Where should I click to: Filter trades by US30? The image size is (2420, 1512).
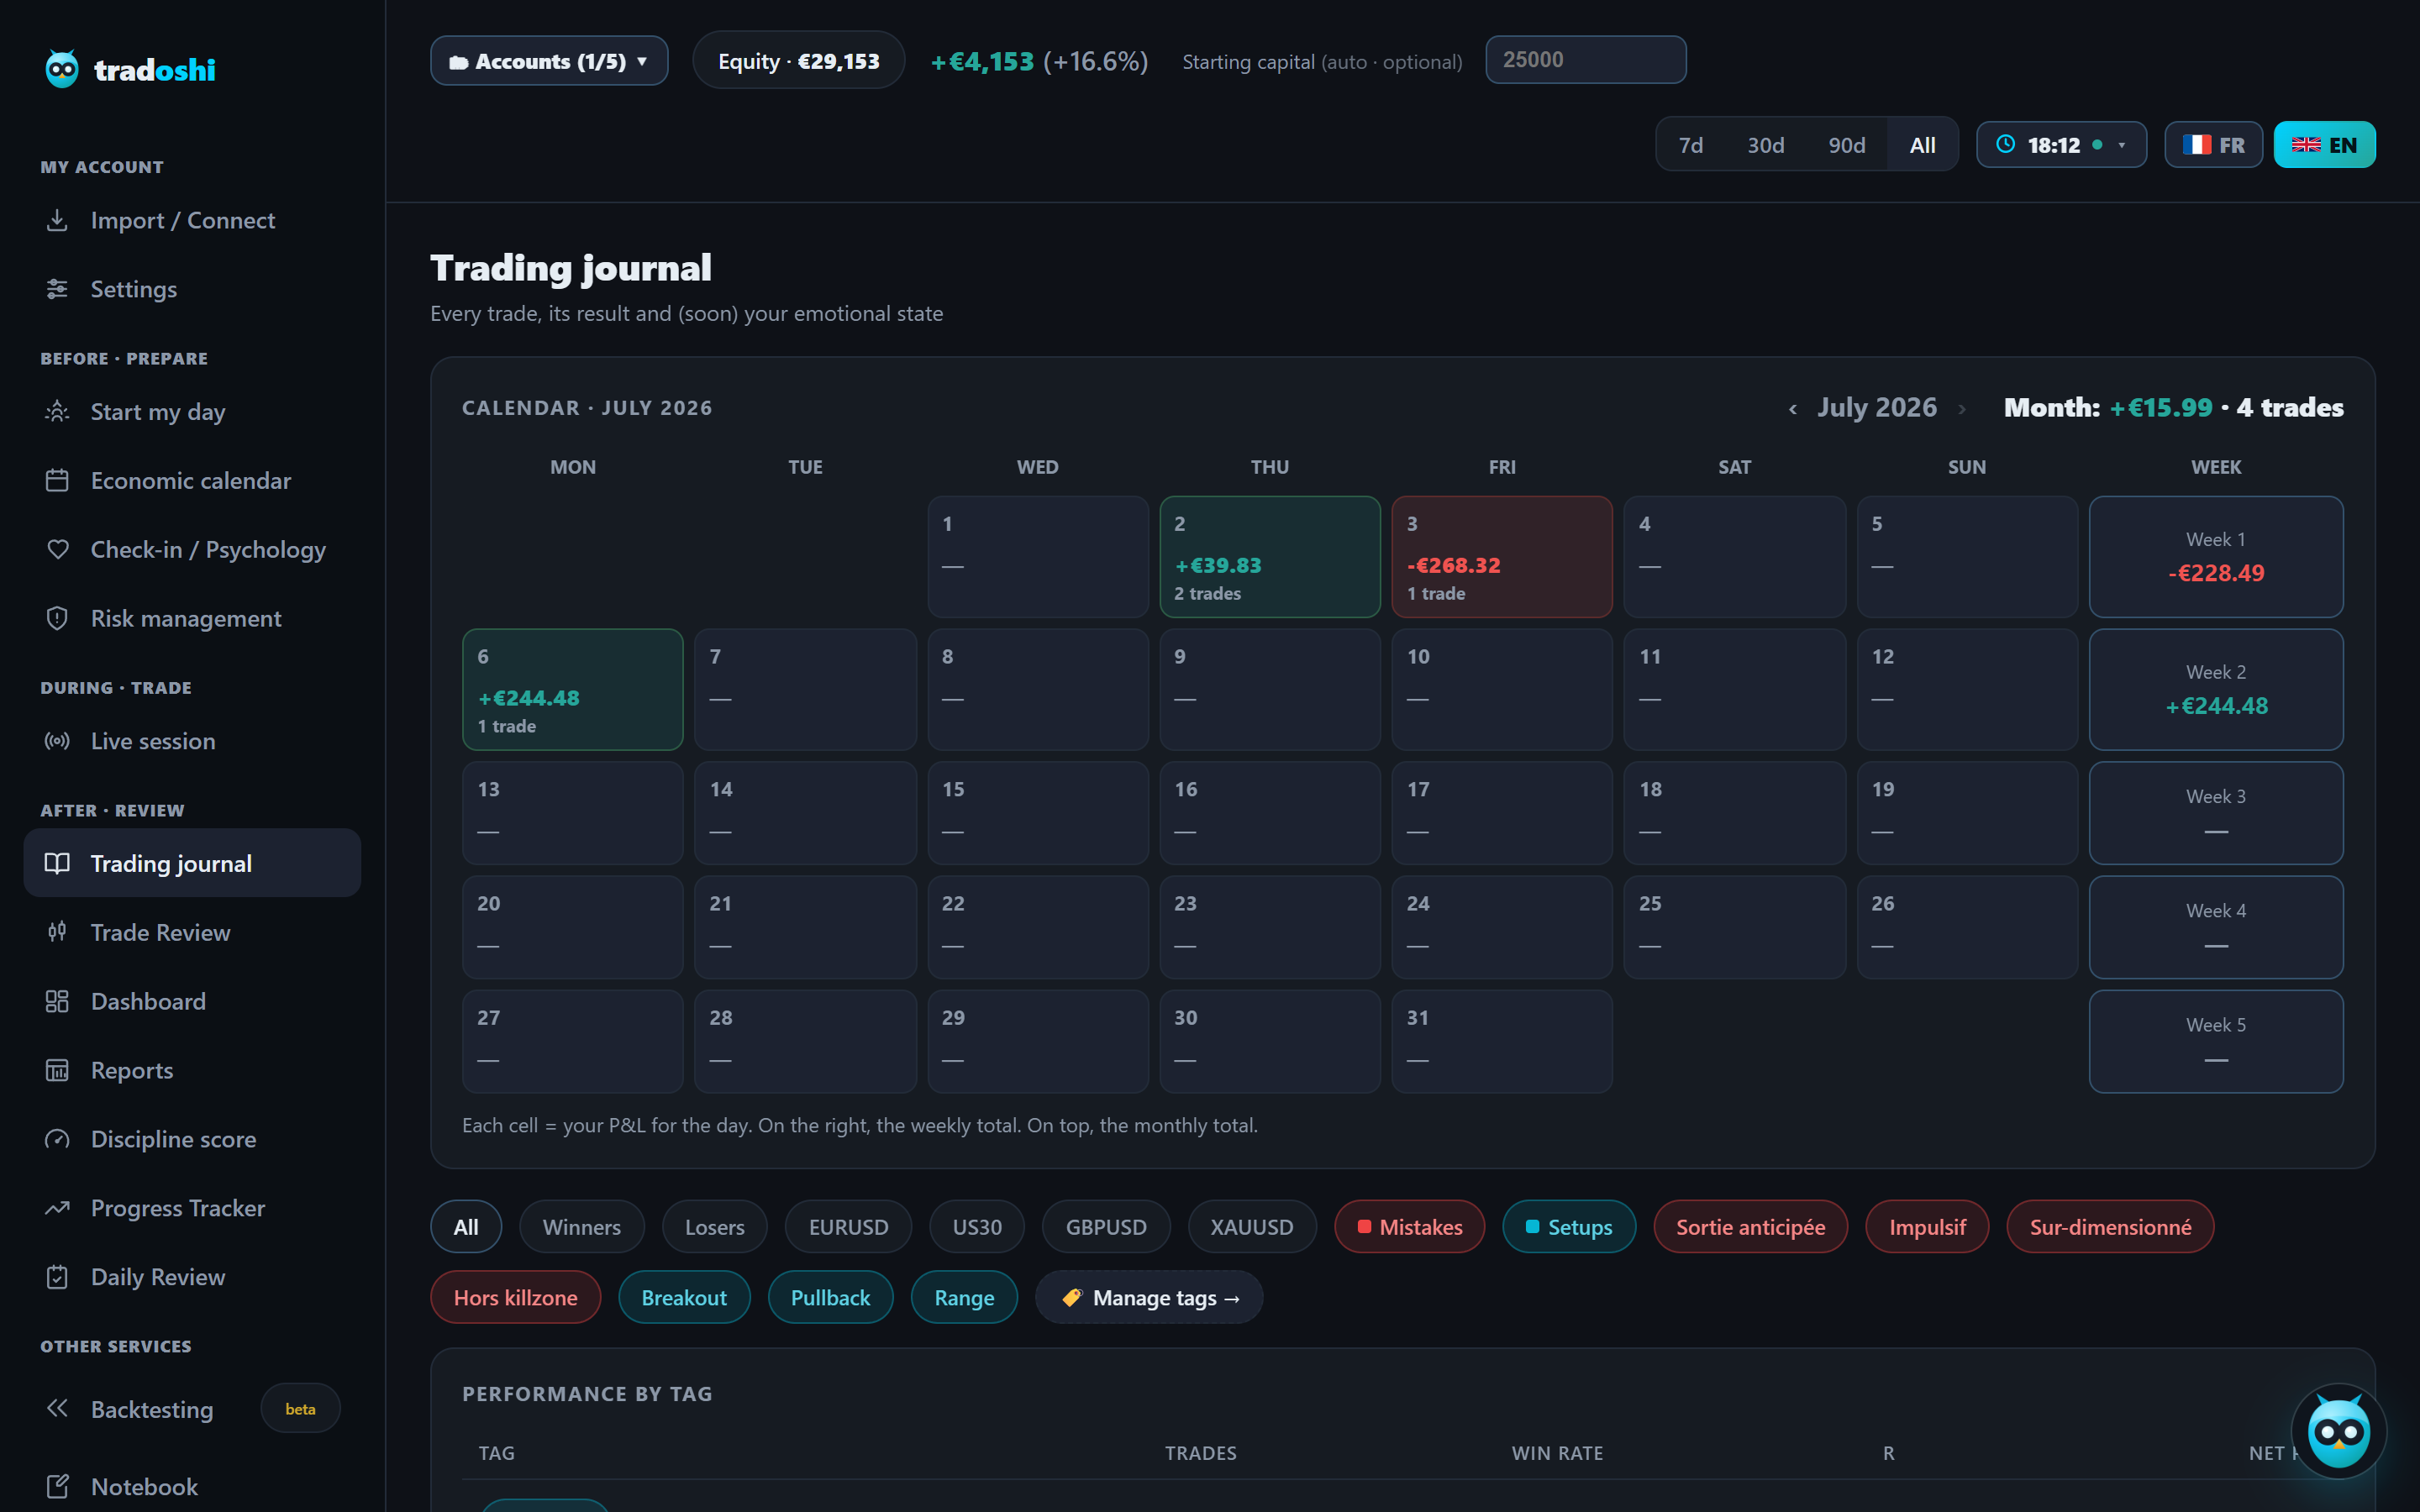coord(977,1226)
